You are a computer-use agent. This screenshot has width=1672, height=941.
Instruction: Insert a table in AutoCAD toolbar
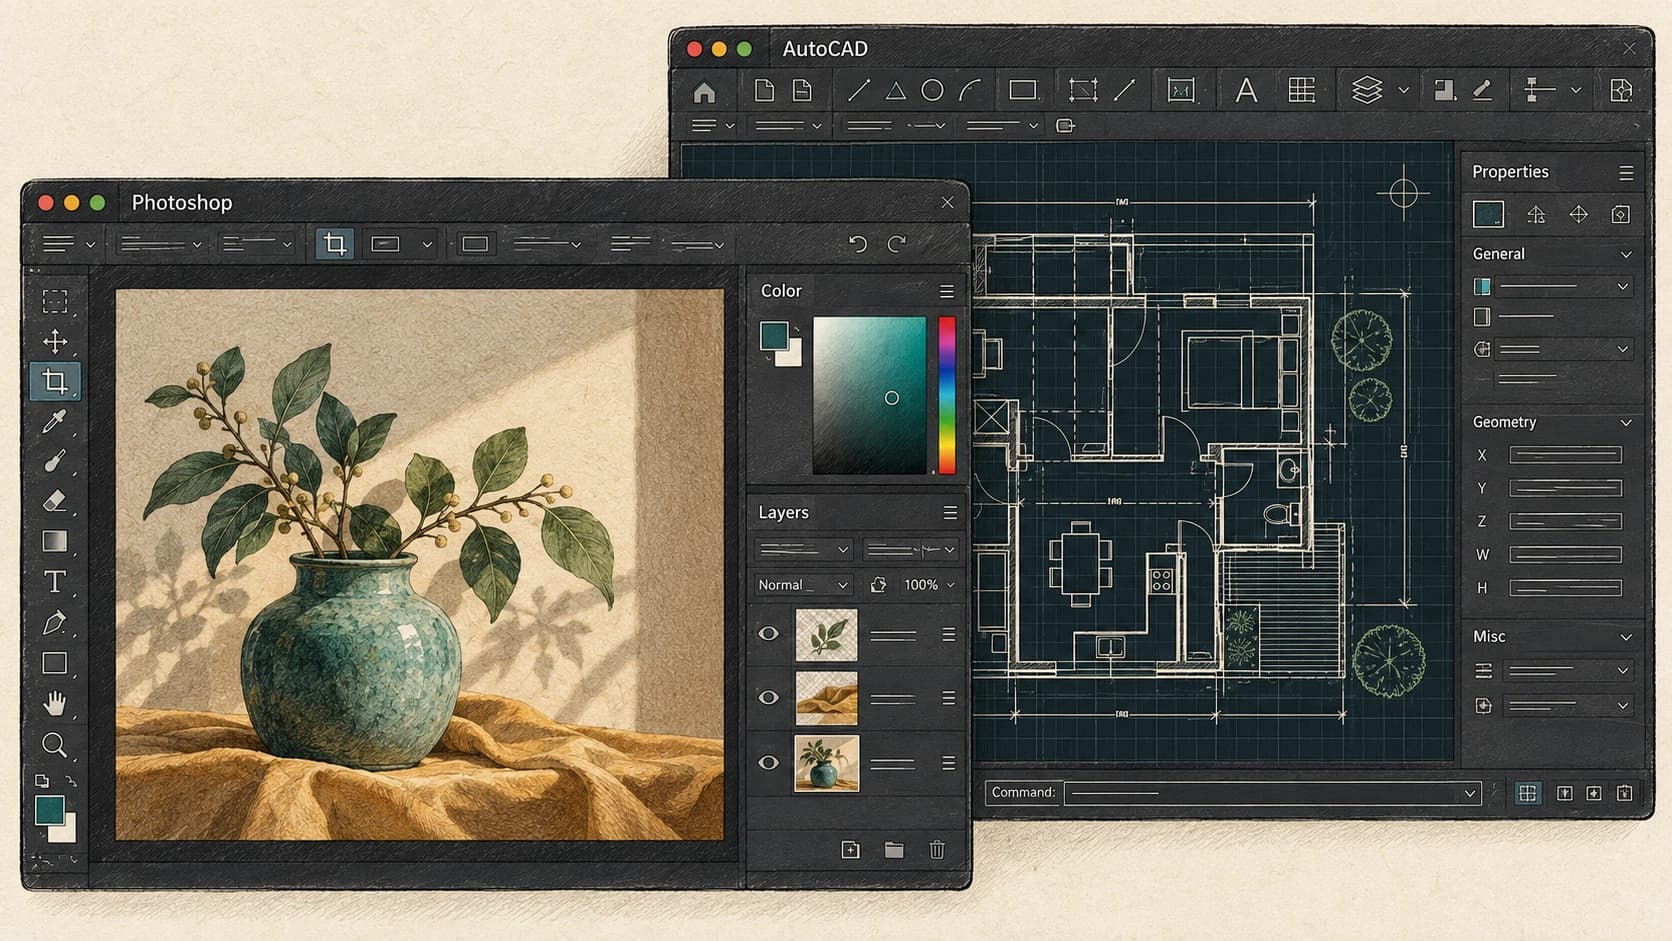(1302, 90)
